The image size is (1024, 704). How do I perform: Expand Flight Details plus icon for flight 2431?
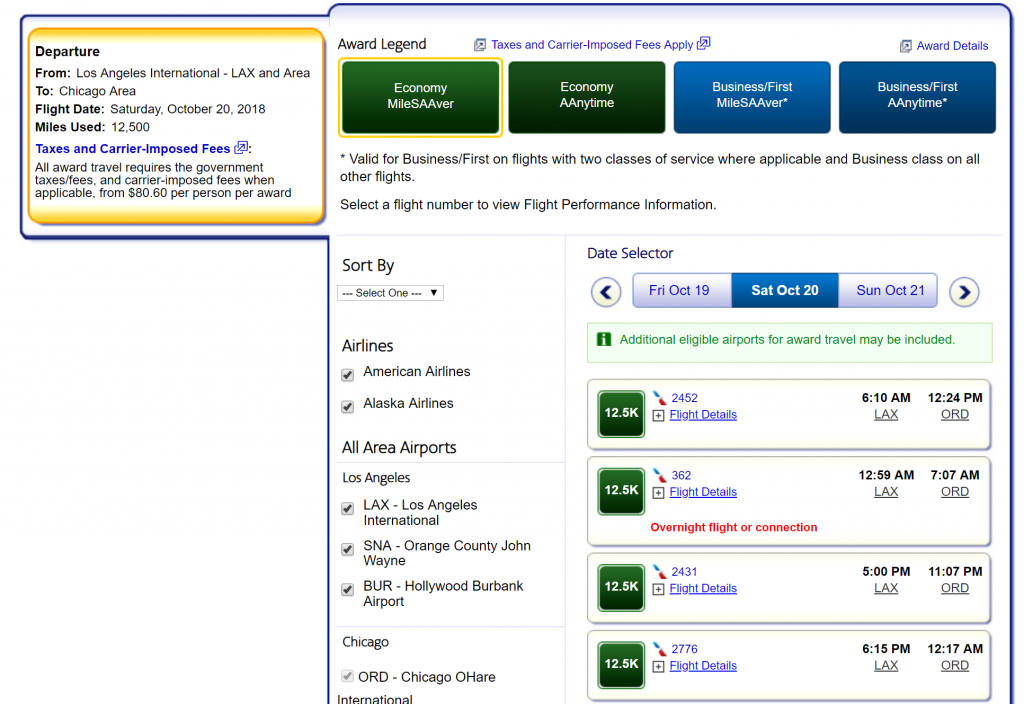point(658,589)
